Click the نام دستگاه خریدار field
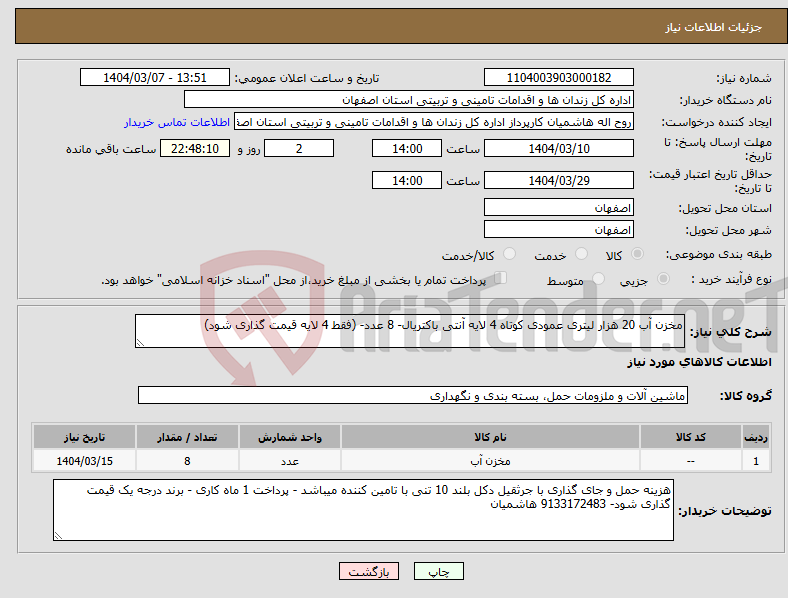 click(409, 99)
